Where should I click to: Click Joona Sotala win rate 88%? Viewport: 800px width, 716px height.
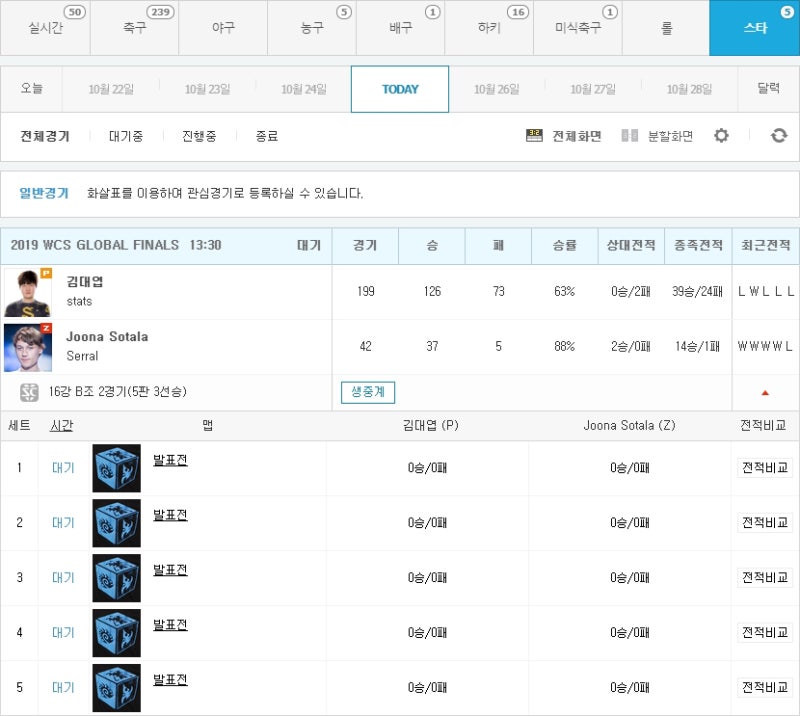(564, 347)
